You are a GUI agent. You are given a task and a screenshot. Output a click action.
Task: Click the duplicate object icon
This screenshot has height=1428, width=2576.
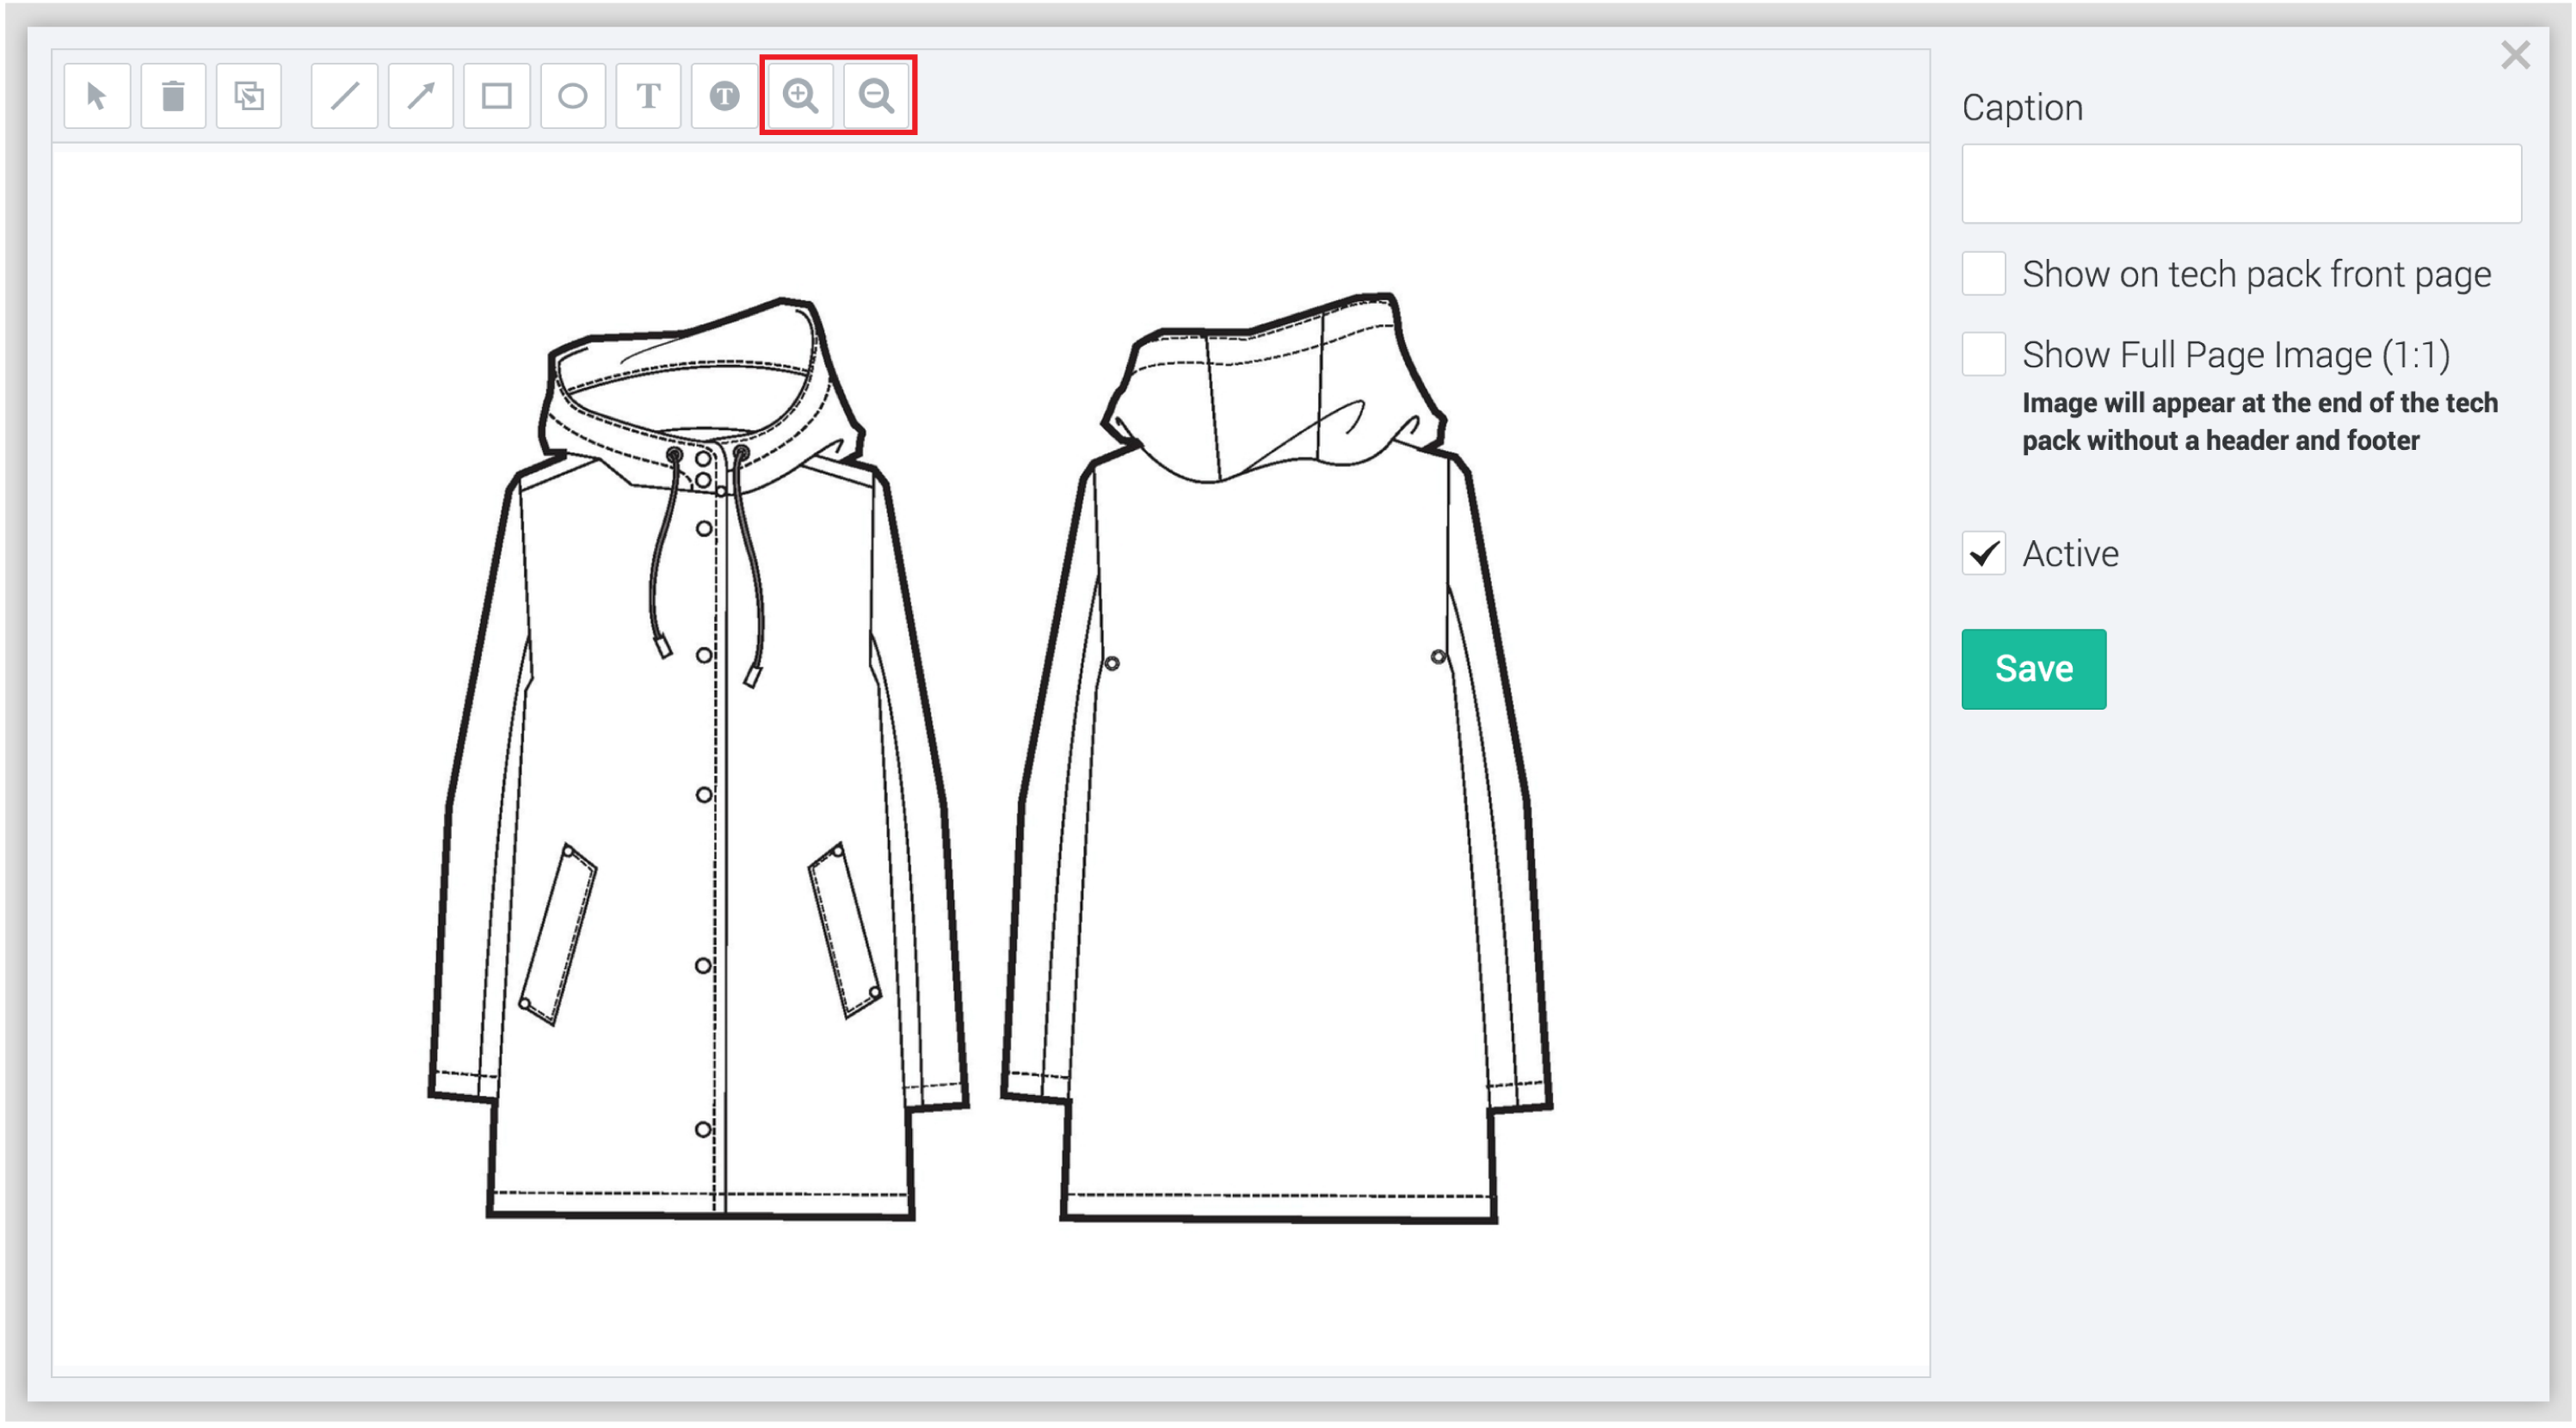tap(249, 96)
